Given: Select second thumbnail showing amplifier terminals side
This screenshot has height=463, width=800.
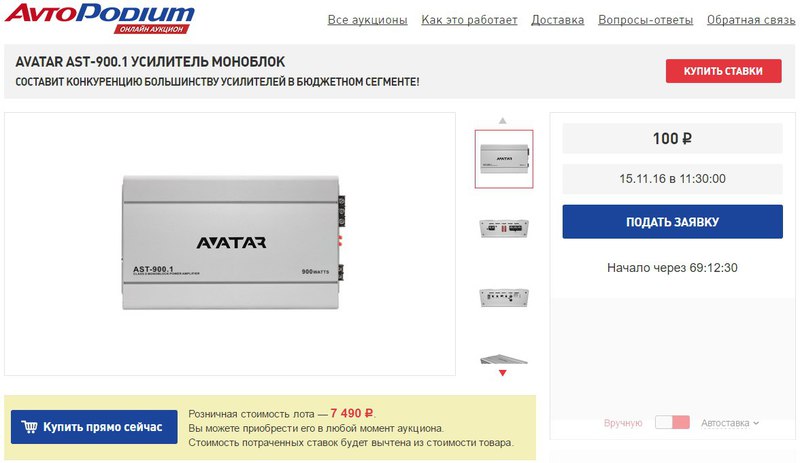Looking at the screenshot, I should [x=504, y=228].
